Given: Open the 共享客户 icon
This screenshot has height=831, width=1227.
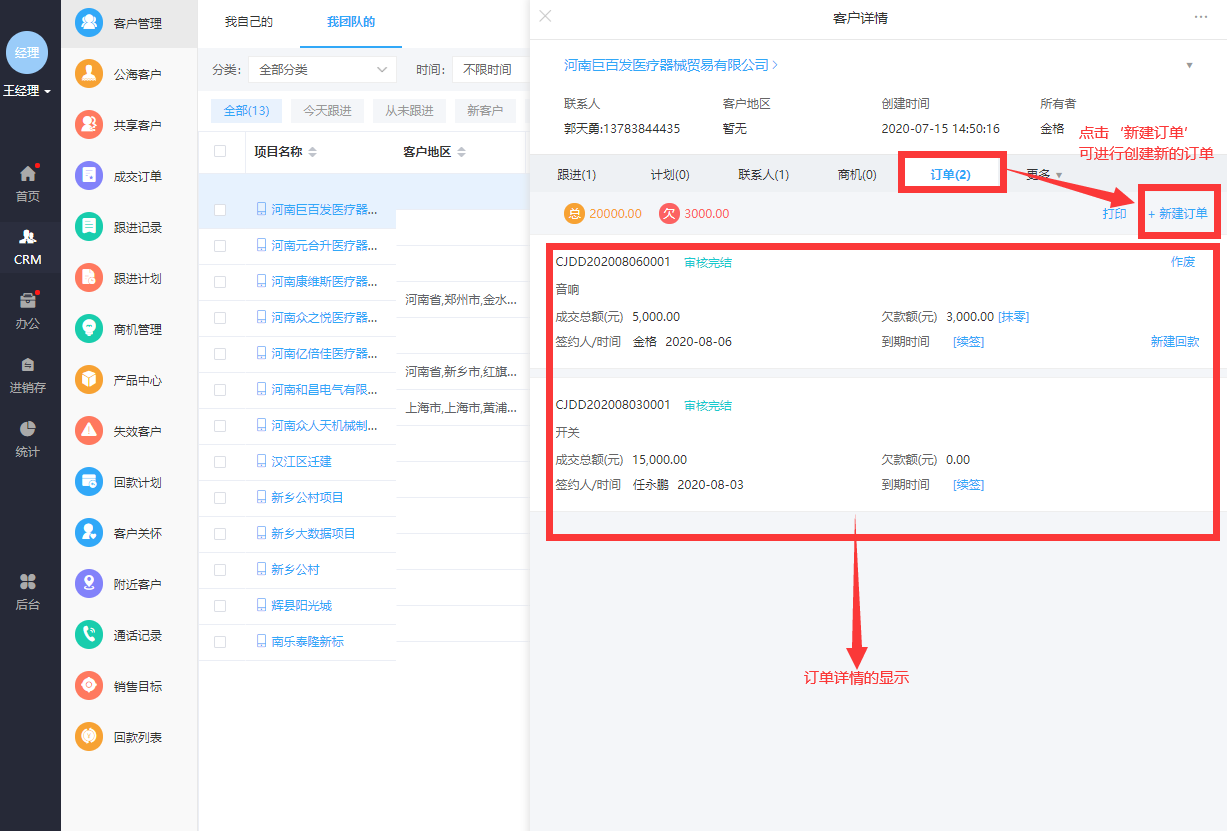Looking at the screenshot, I should (89, 125).
